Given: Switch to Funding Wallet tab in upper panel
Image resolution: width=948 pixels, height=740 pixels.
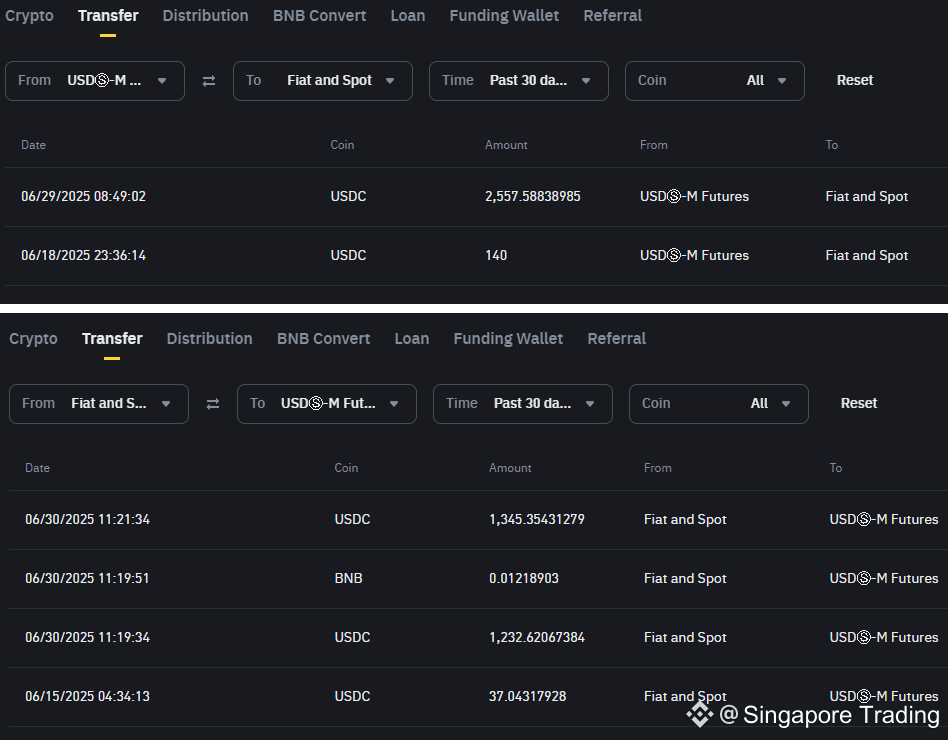Looking at the screenshot, I should tap(504, 16).
